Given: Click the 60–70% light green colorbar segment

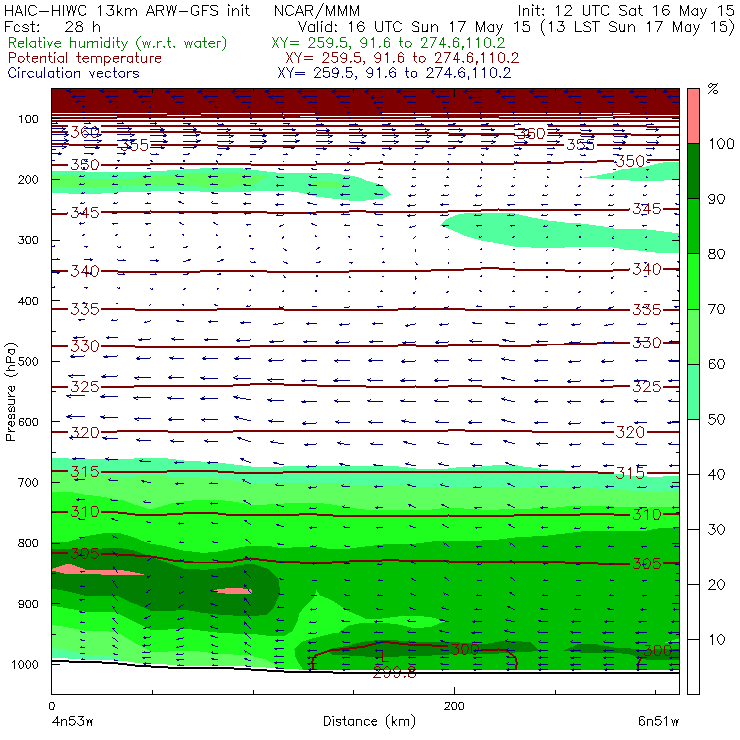Looking at the screenshot, I should tap(693, 336).
